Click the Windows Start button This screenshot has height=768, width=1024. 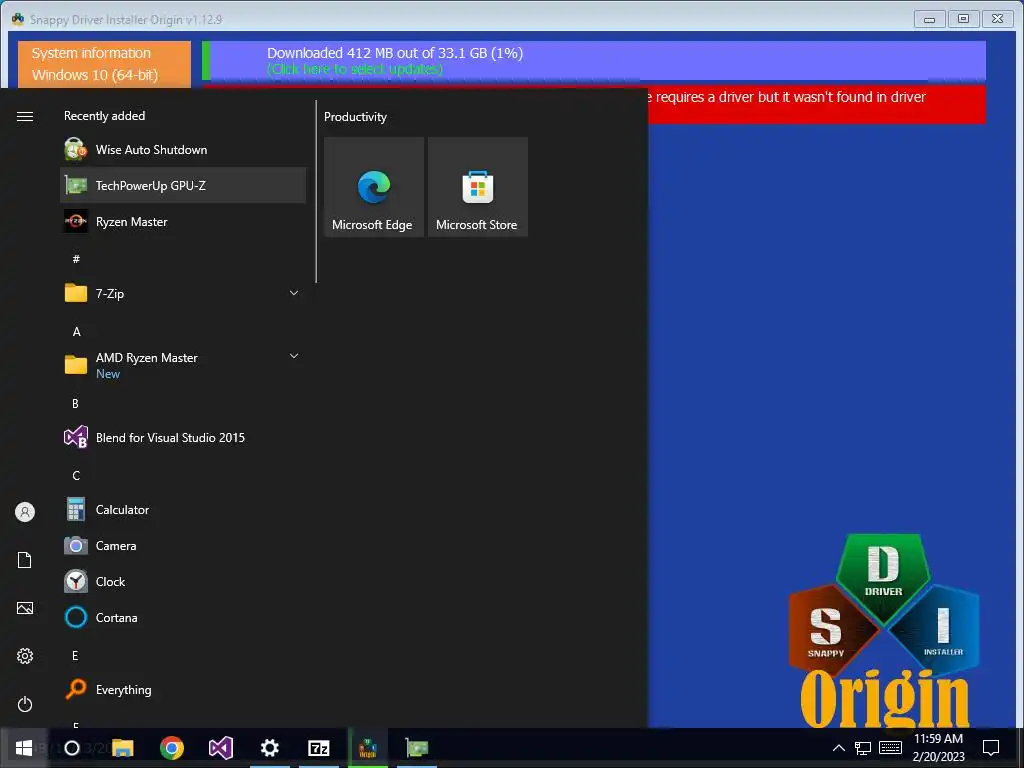[x=24, y=748]
